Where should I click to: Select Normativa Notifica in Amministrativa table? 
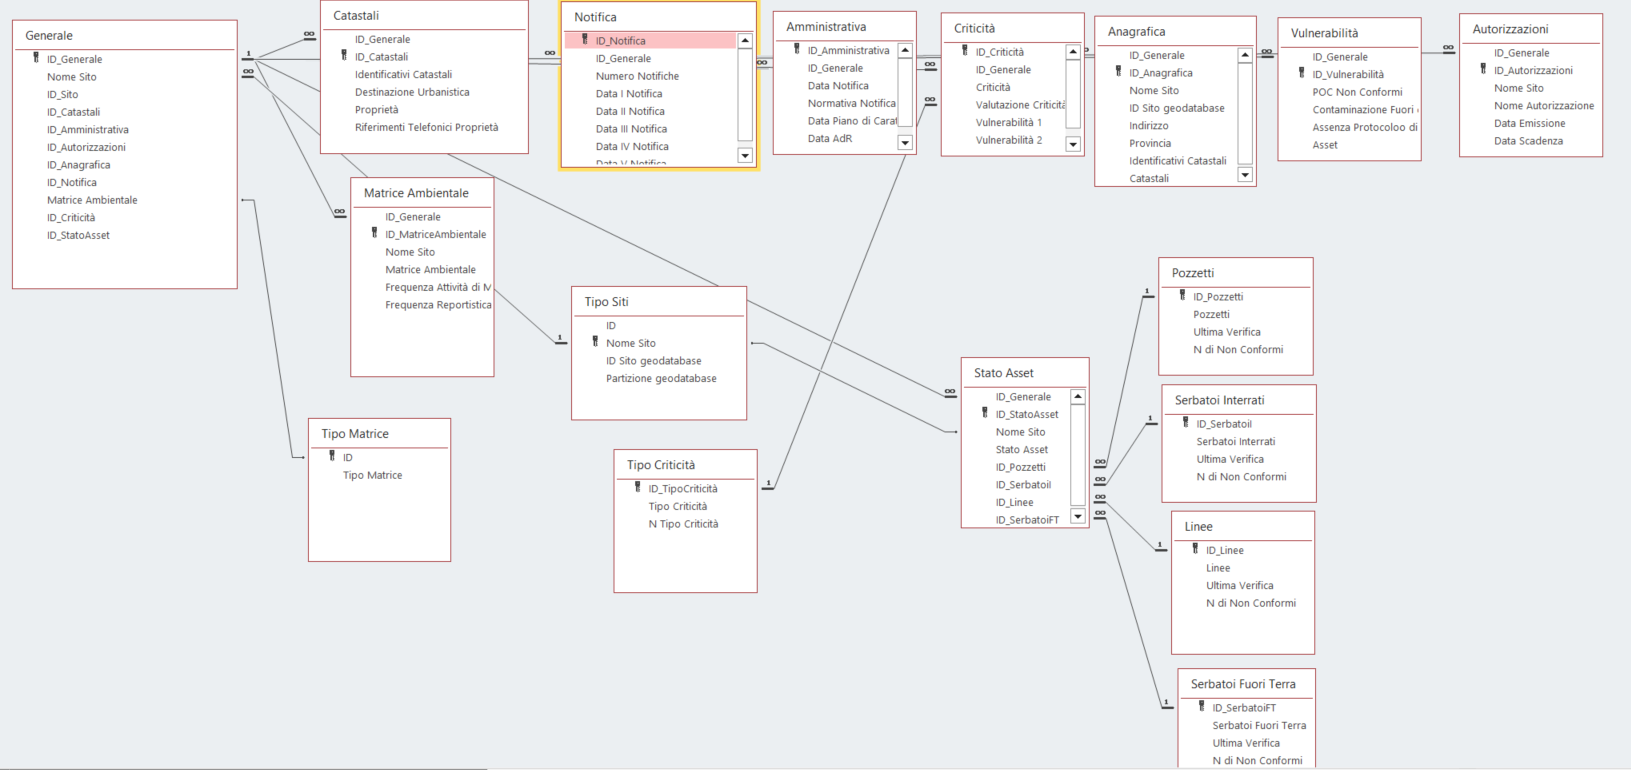(851, 103)
